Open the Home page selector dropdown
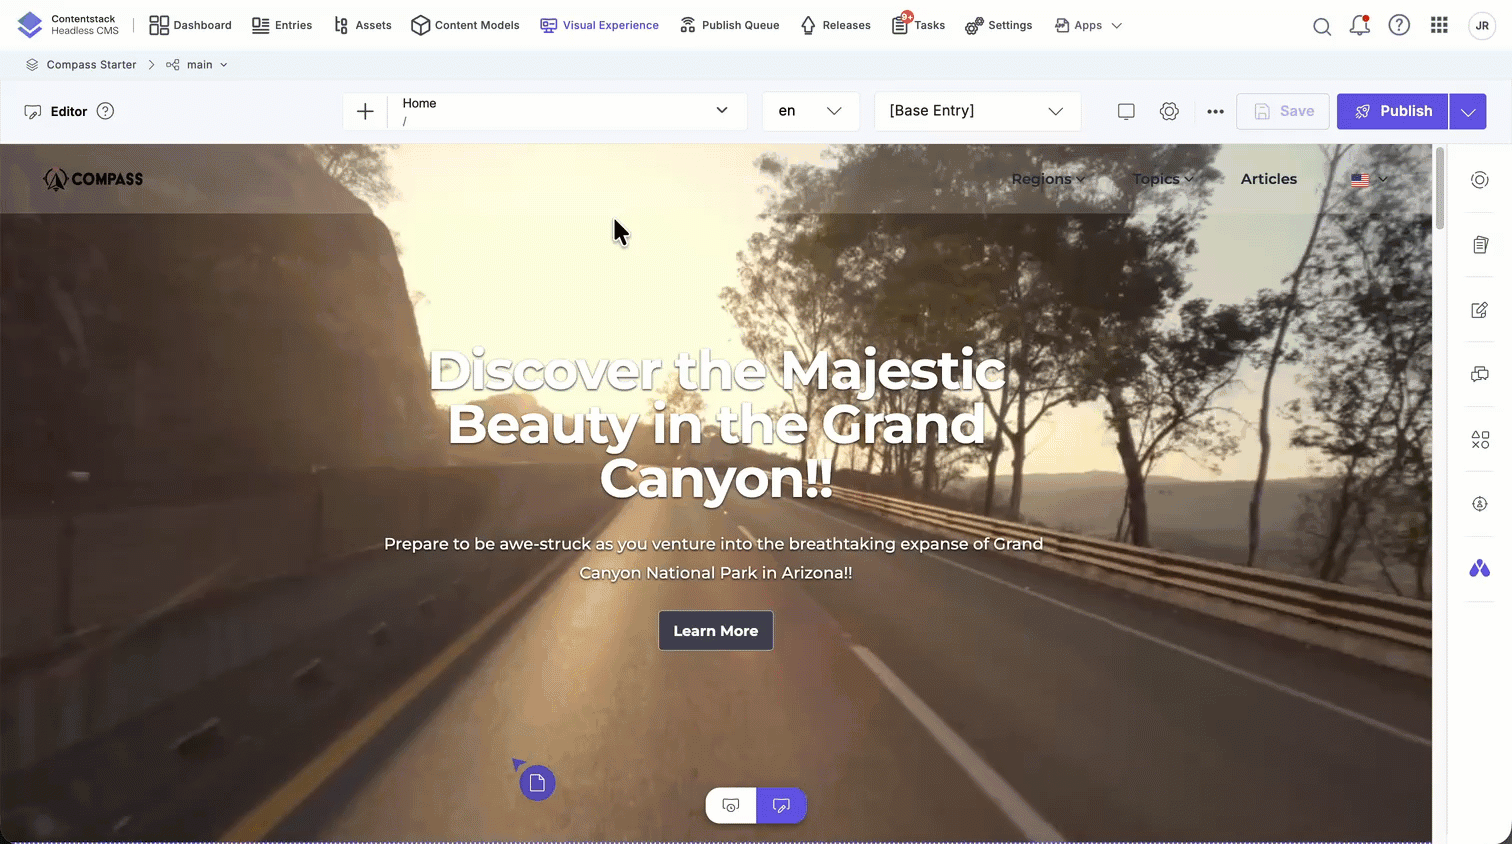 pos(567,111)
